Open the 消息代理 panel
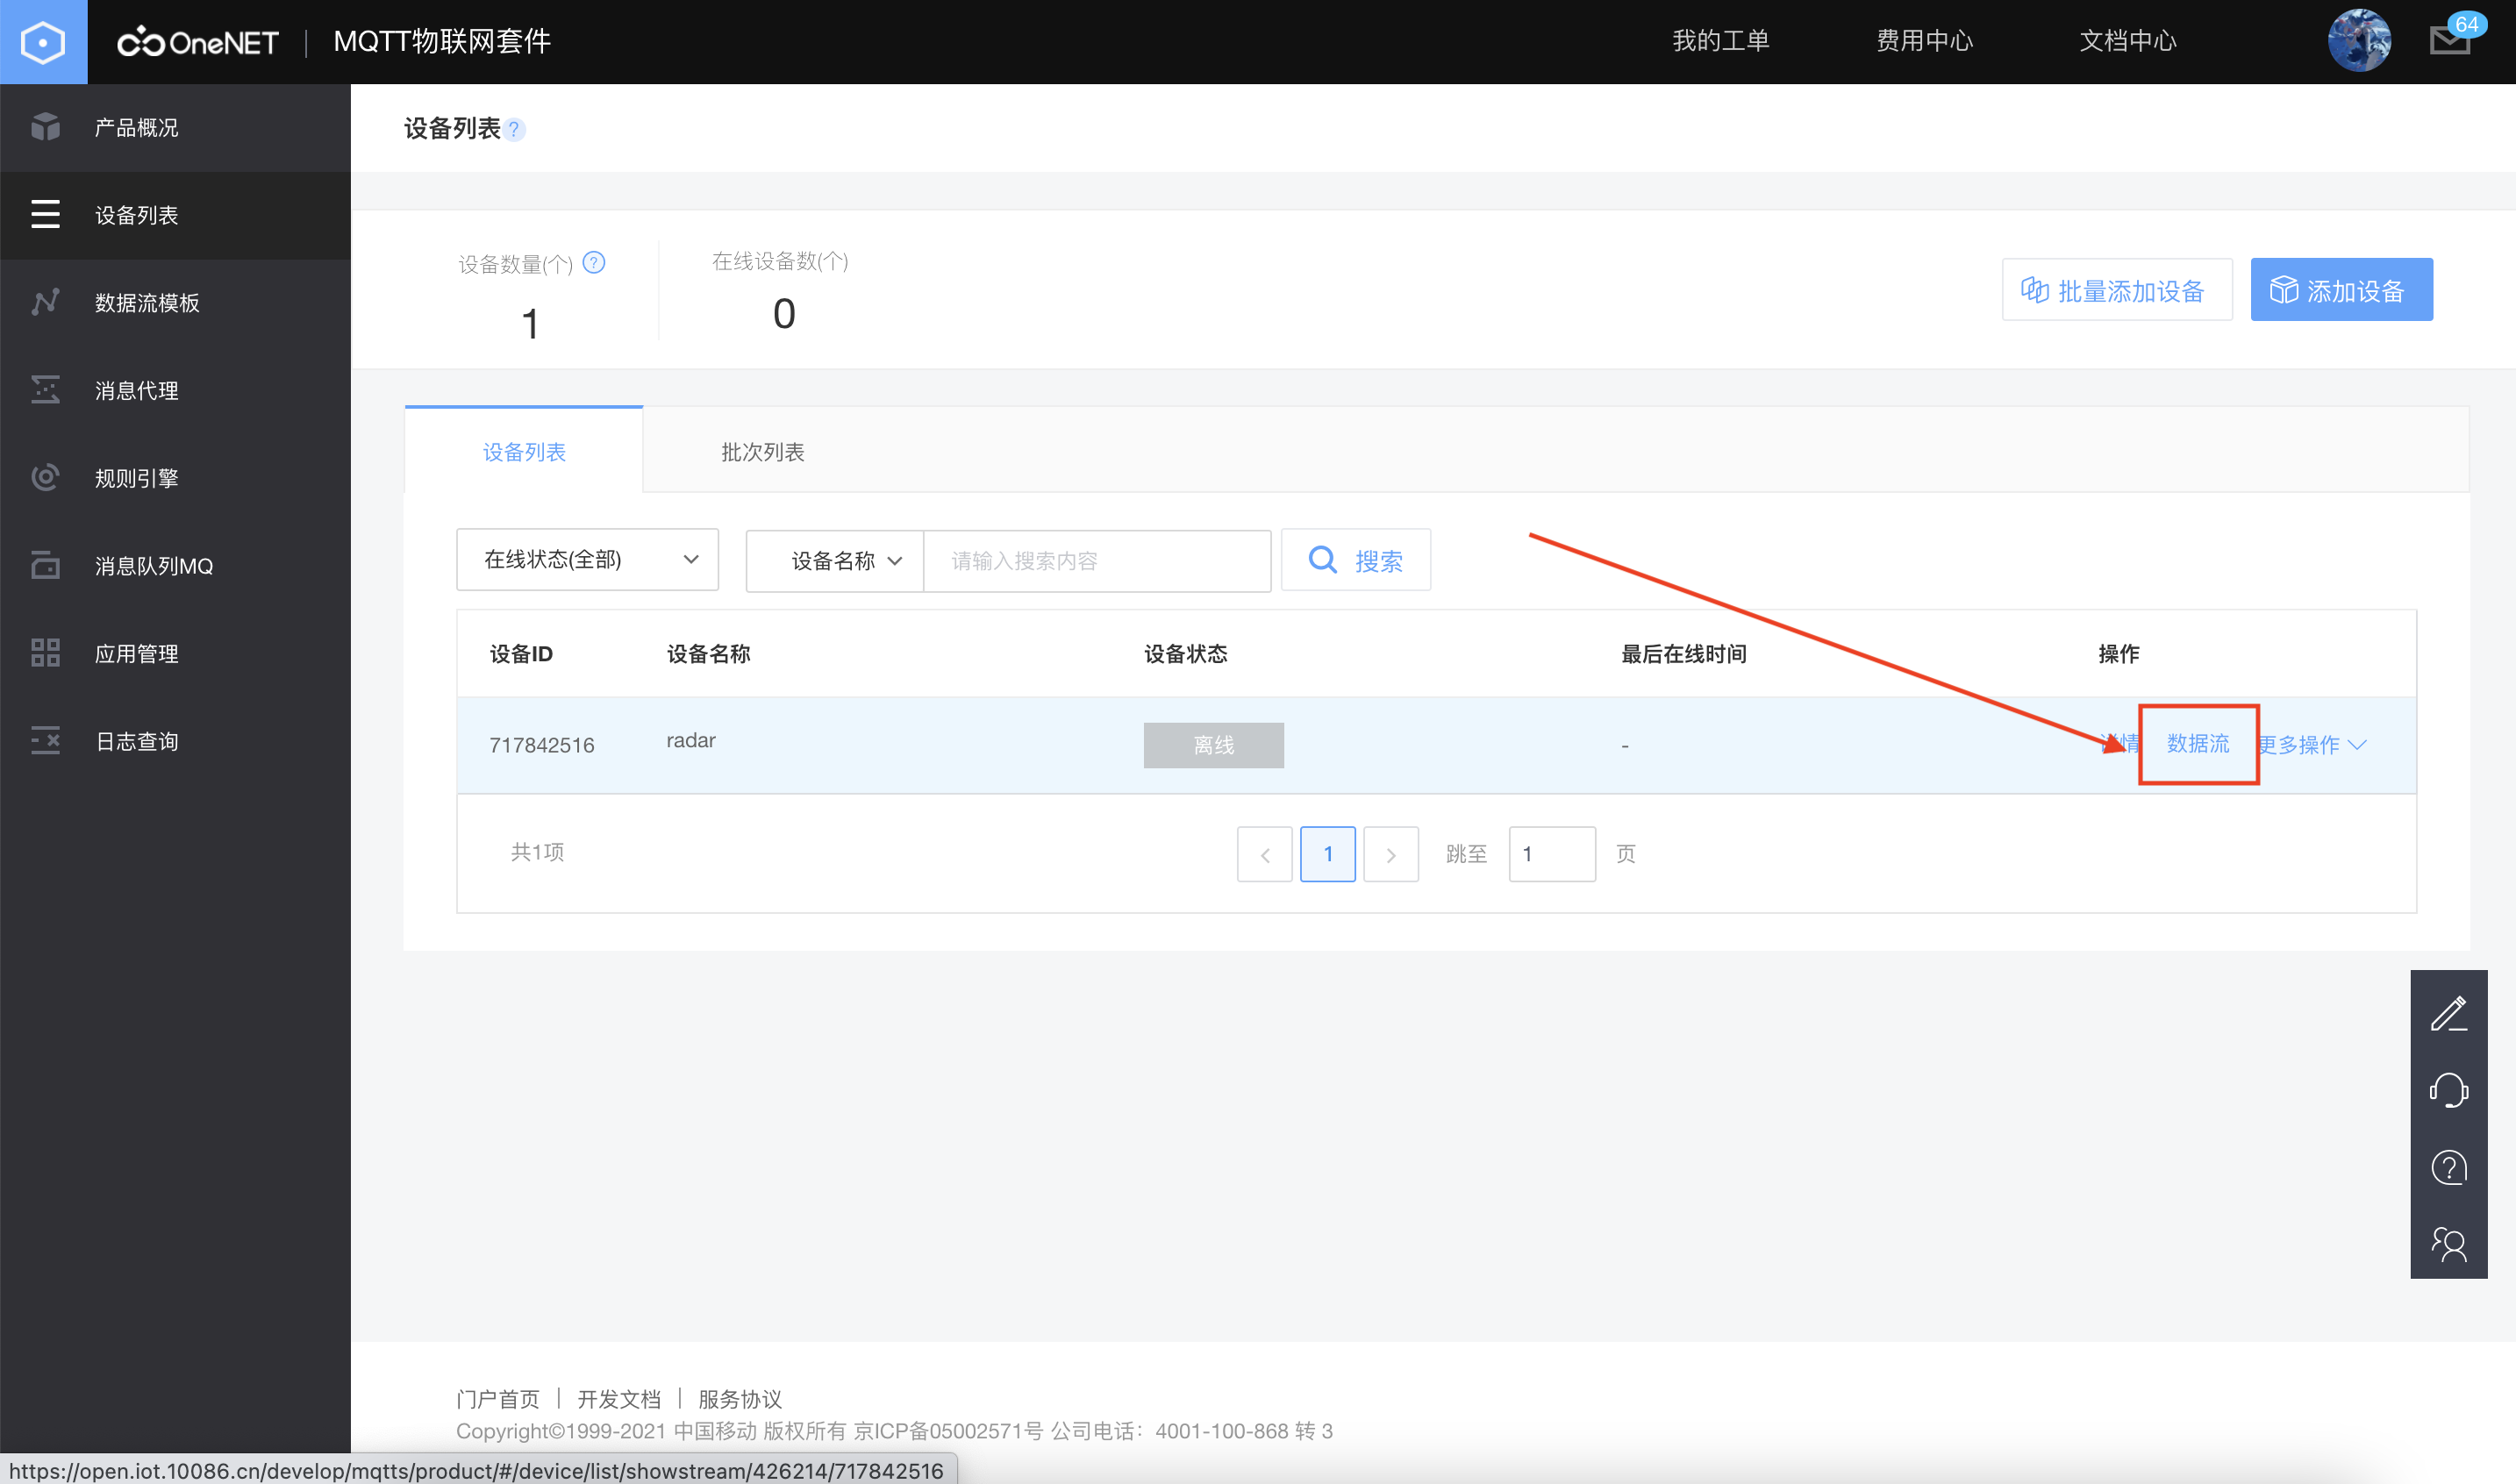 [x=136, y=390]
